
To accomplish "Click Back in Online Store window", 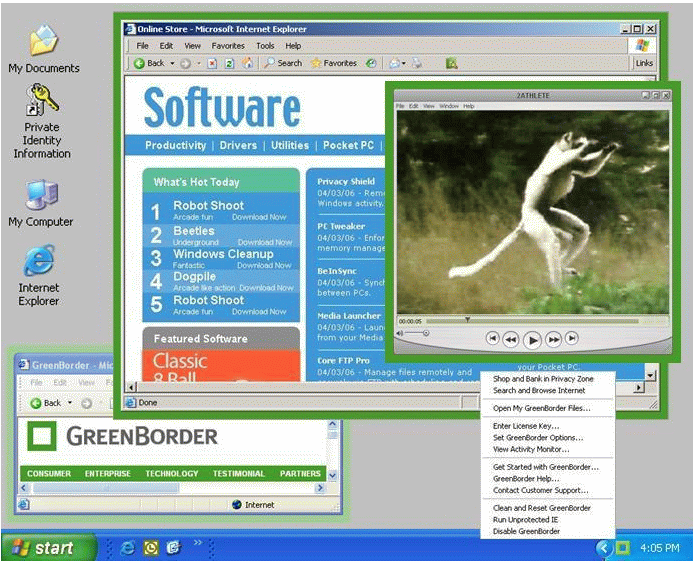I will pos(149,63).
